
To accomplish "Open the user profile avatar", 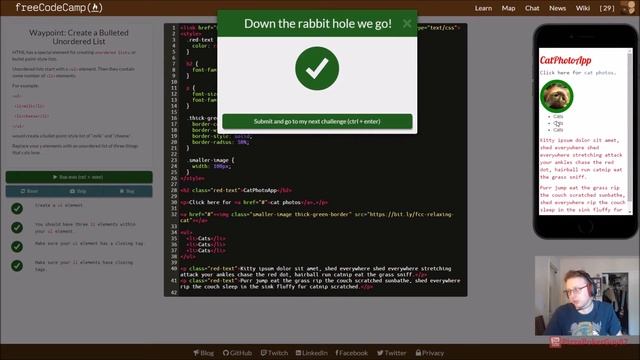I will 628,8.
